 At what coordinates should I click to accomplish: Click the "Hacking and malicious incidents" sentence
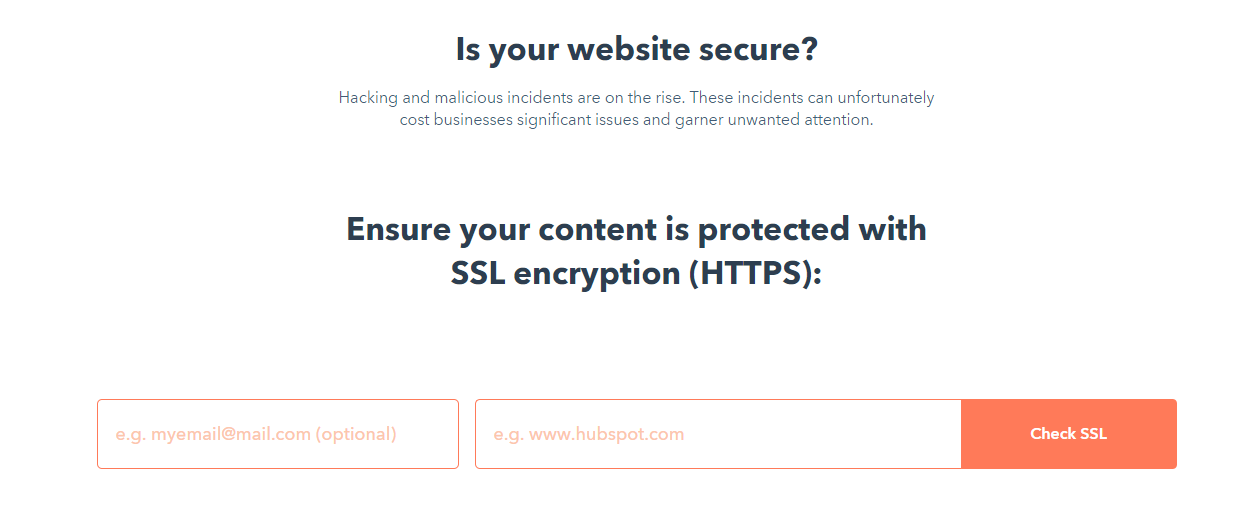(636, 98)
